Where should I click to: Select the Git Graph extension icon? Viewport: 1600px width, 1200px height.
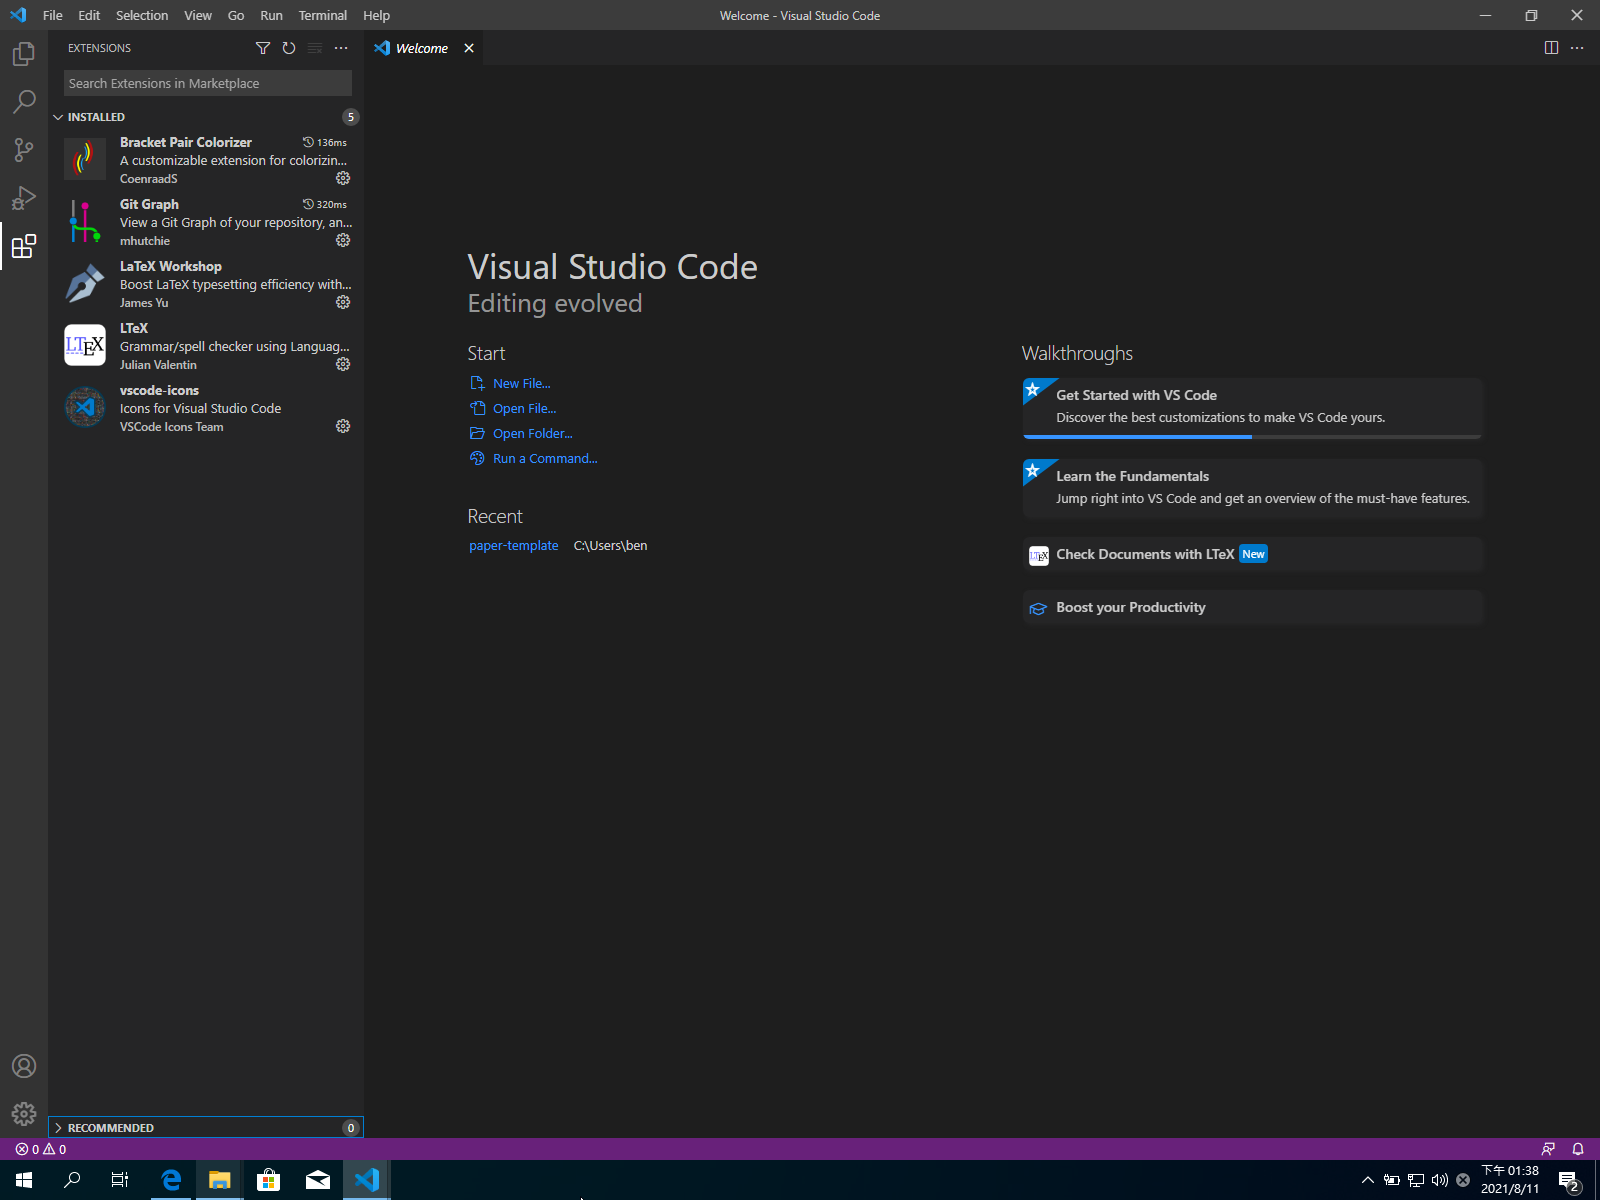tap(85, 221)
